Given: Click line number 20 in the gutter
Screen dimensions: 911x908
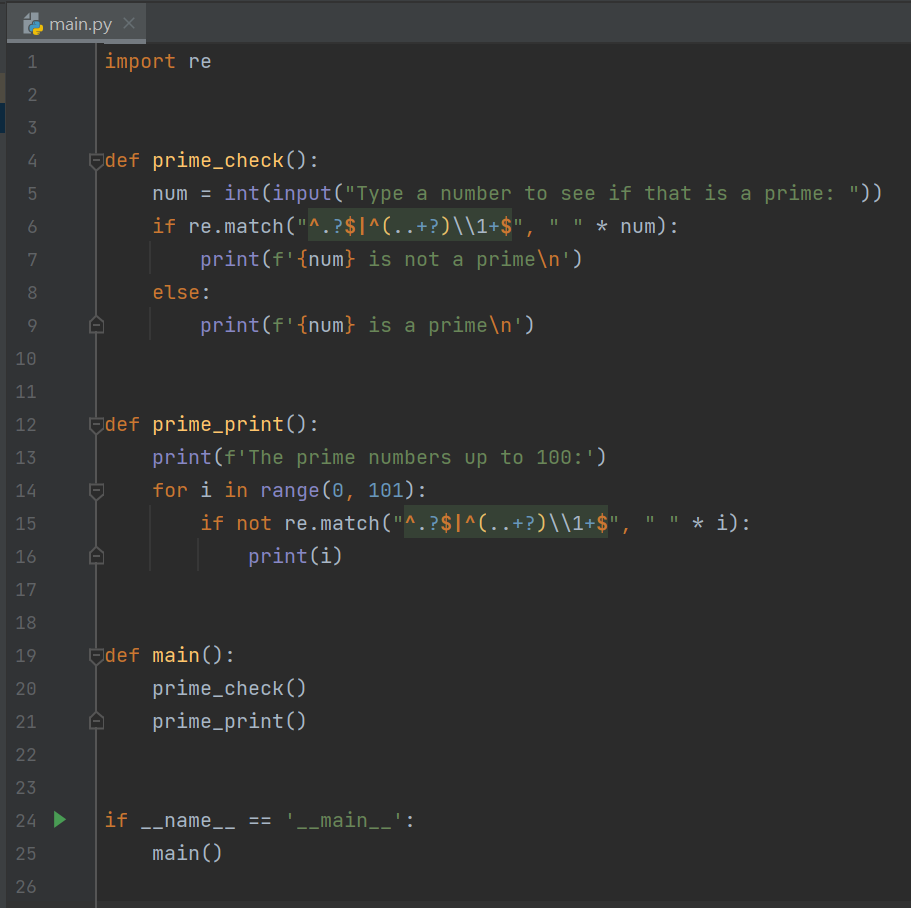Looking at the screenshot, I should [x=26, y=689].
